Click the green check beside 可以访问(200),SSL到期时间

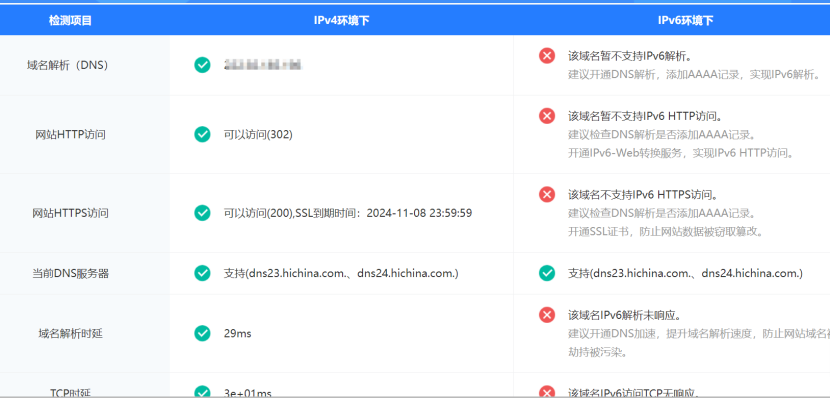point(202,213)
